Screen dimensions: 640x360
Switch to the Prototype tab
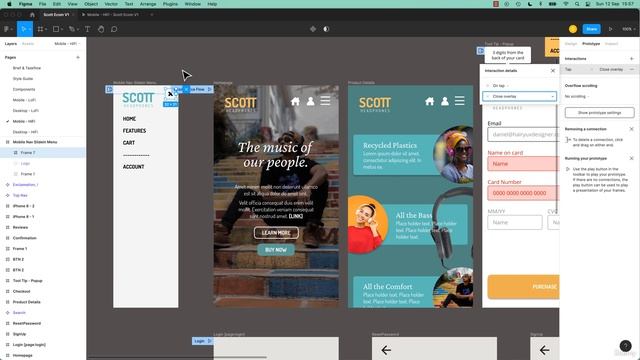(x=591, y=44)
